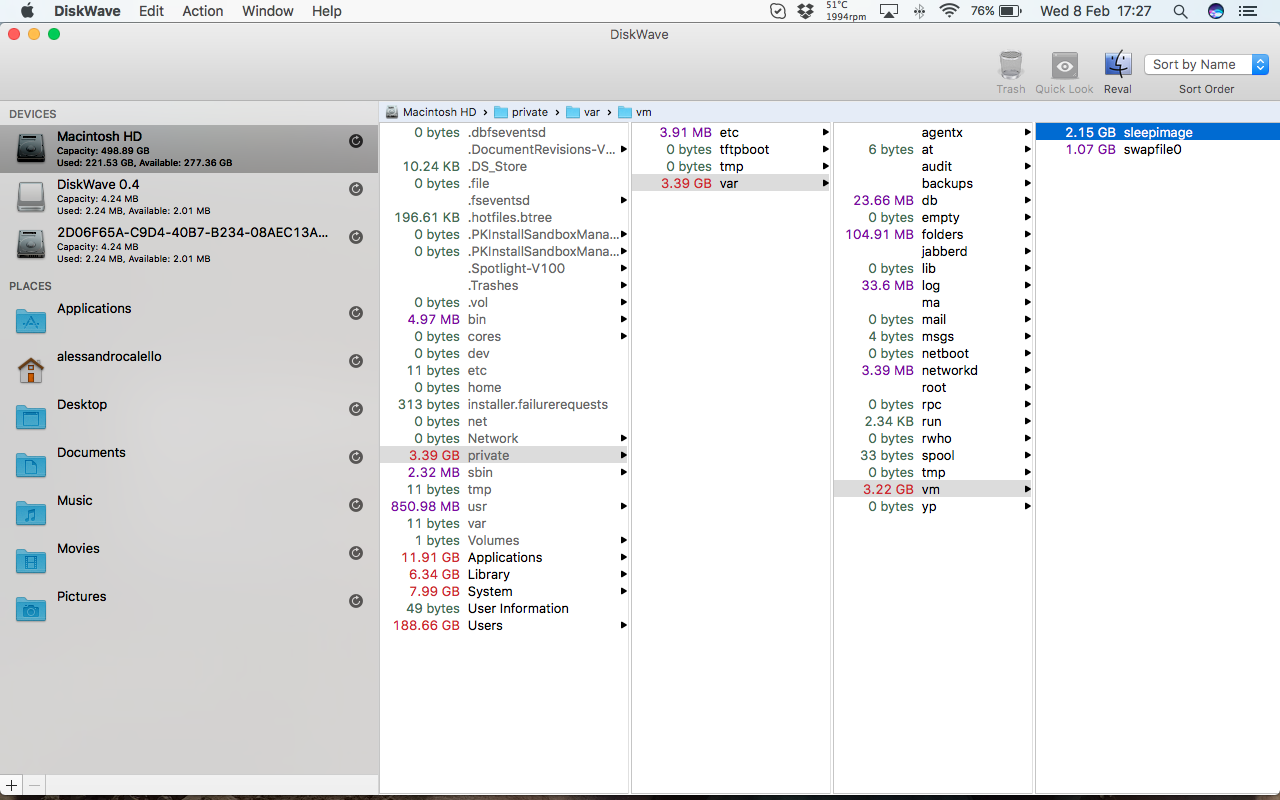The image size is (1280, 800).
Task: Select the vm folder row
Action: pos(934,489)
